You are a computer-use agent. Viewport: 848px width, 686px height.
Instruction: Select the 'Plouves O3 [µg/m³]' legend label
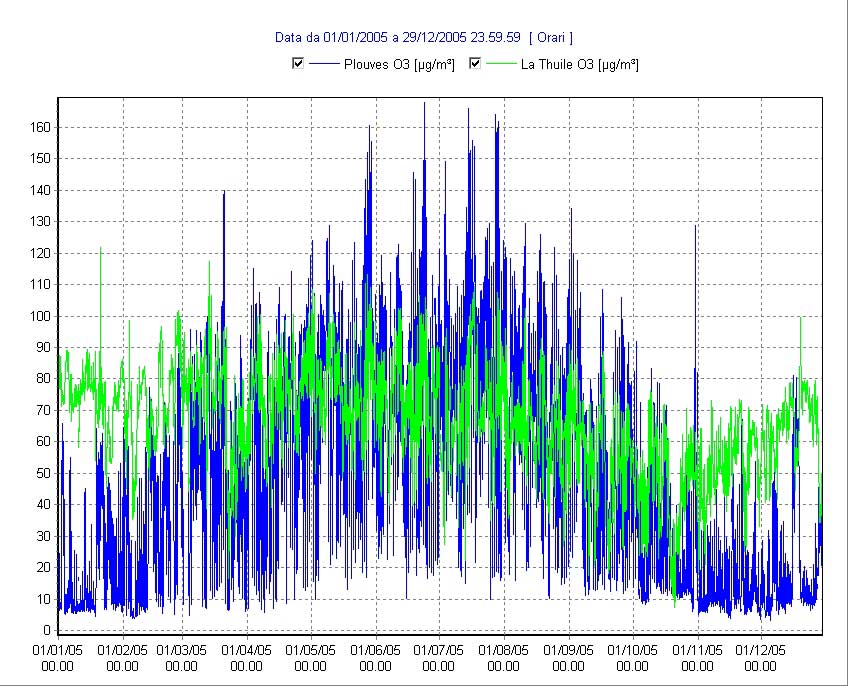399,64
